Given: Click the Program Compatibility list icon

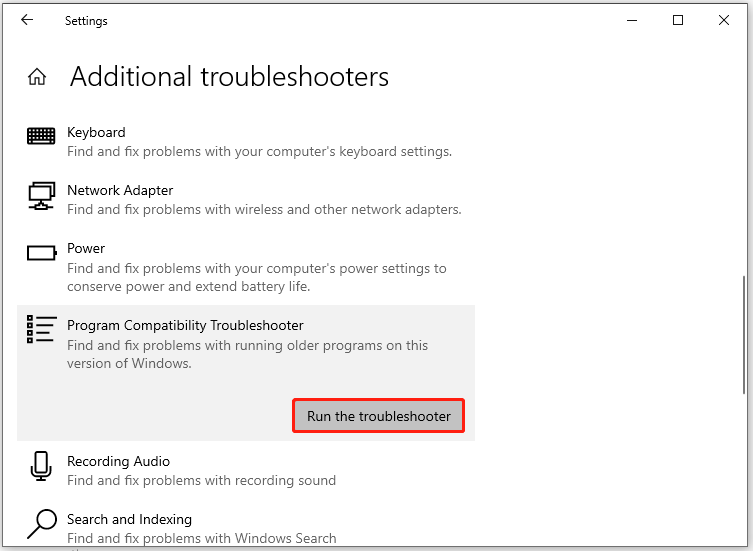Looking at the screenshot, I should pos(41,330).
